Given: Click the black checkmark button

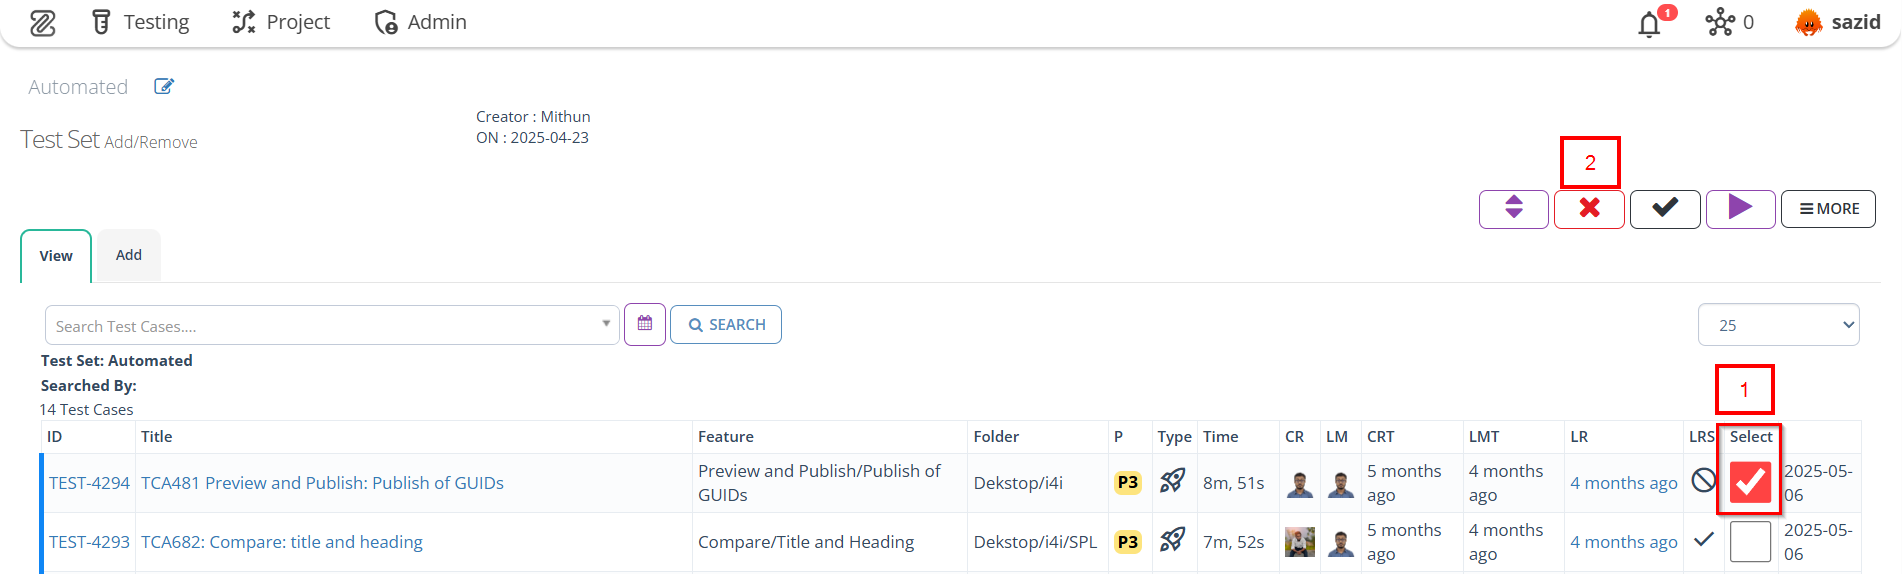Looking at the screenshot, I should coord(1665,208).
